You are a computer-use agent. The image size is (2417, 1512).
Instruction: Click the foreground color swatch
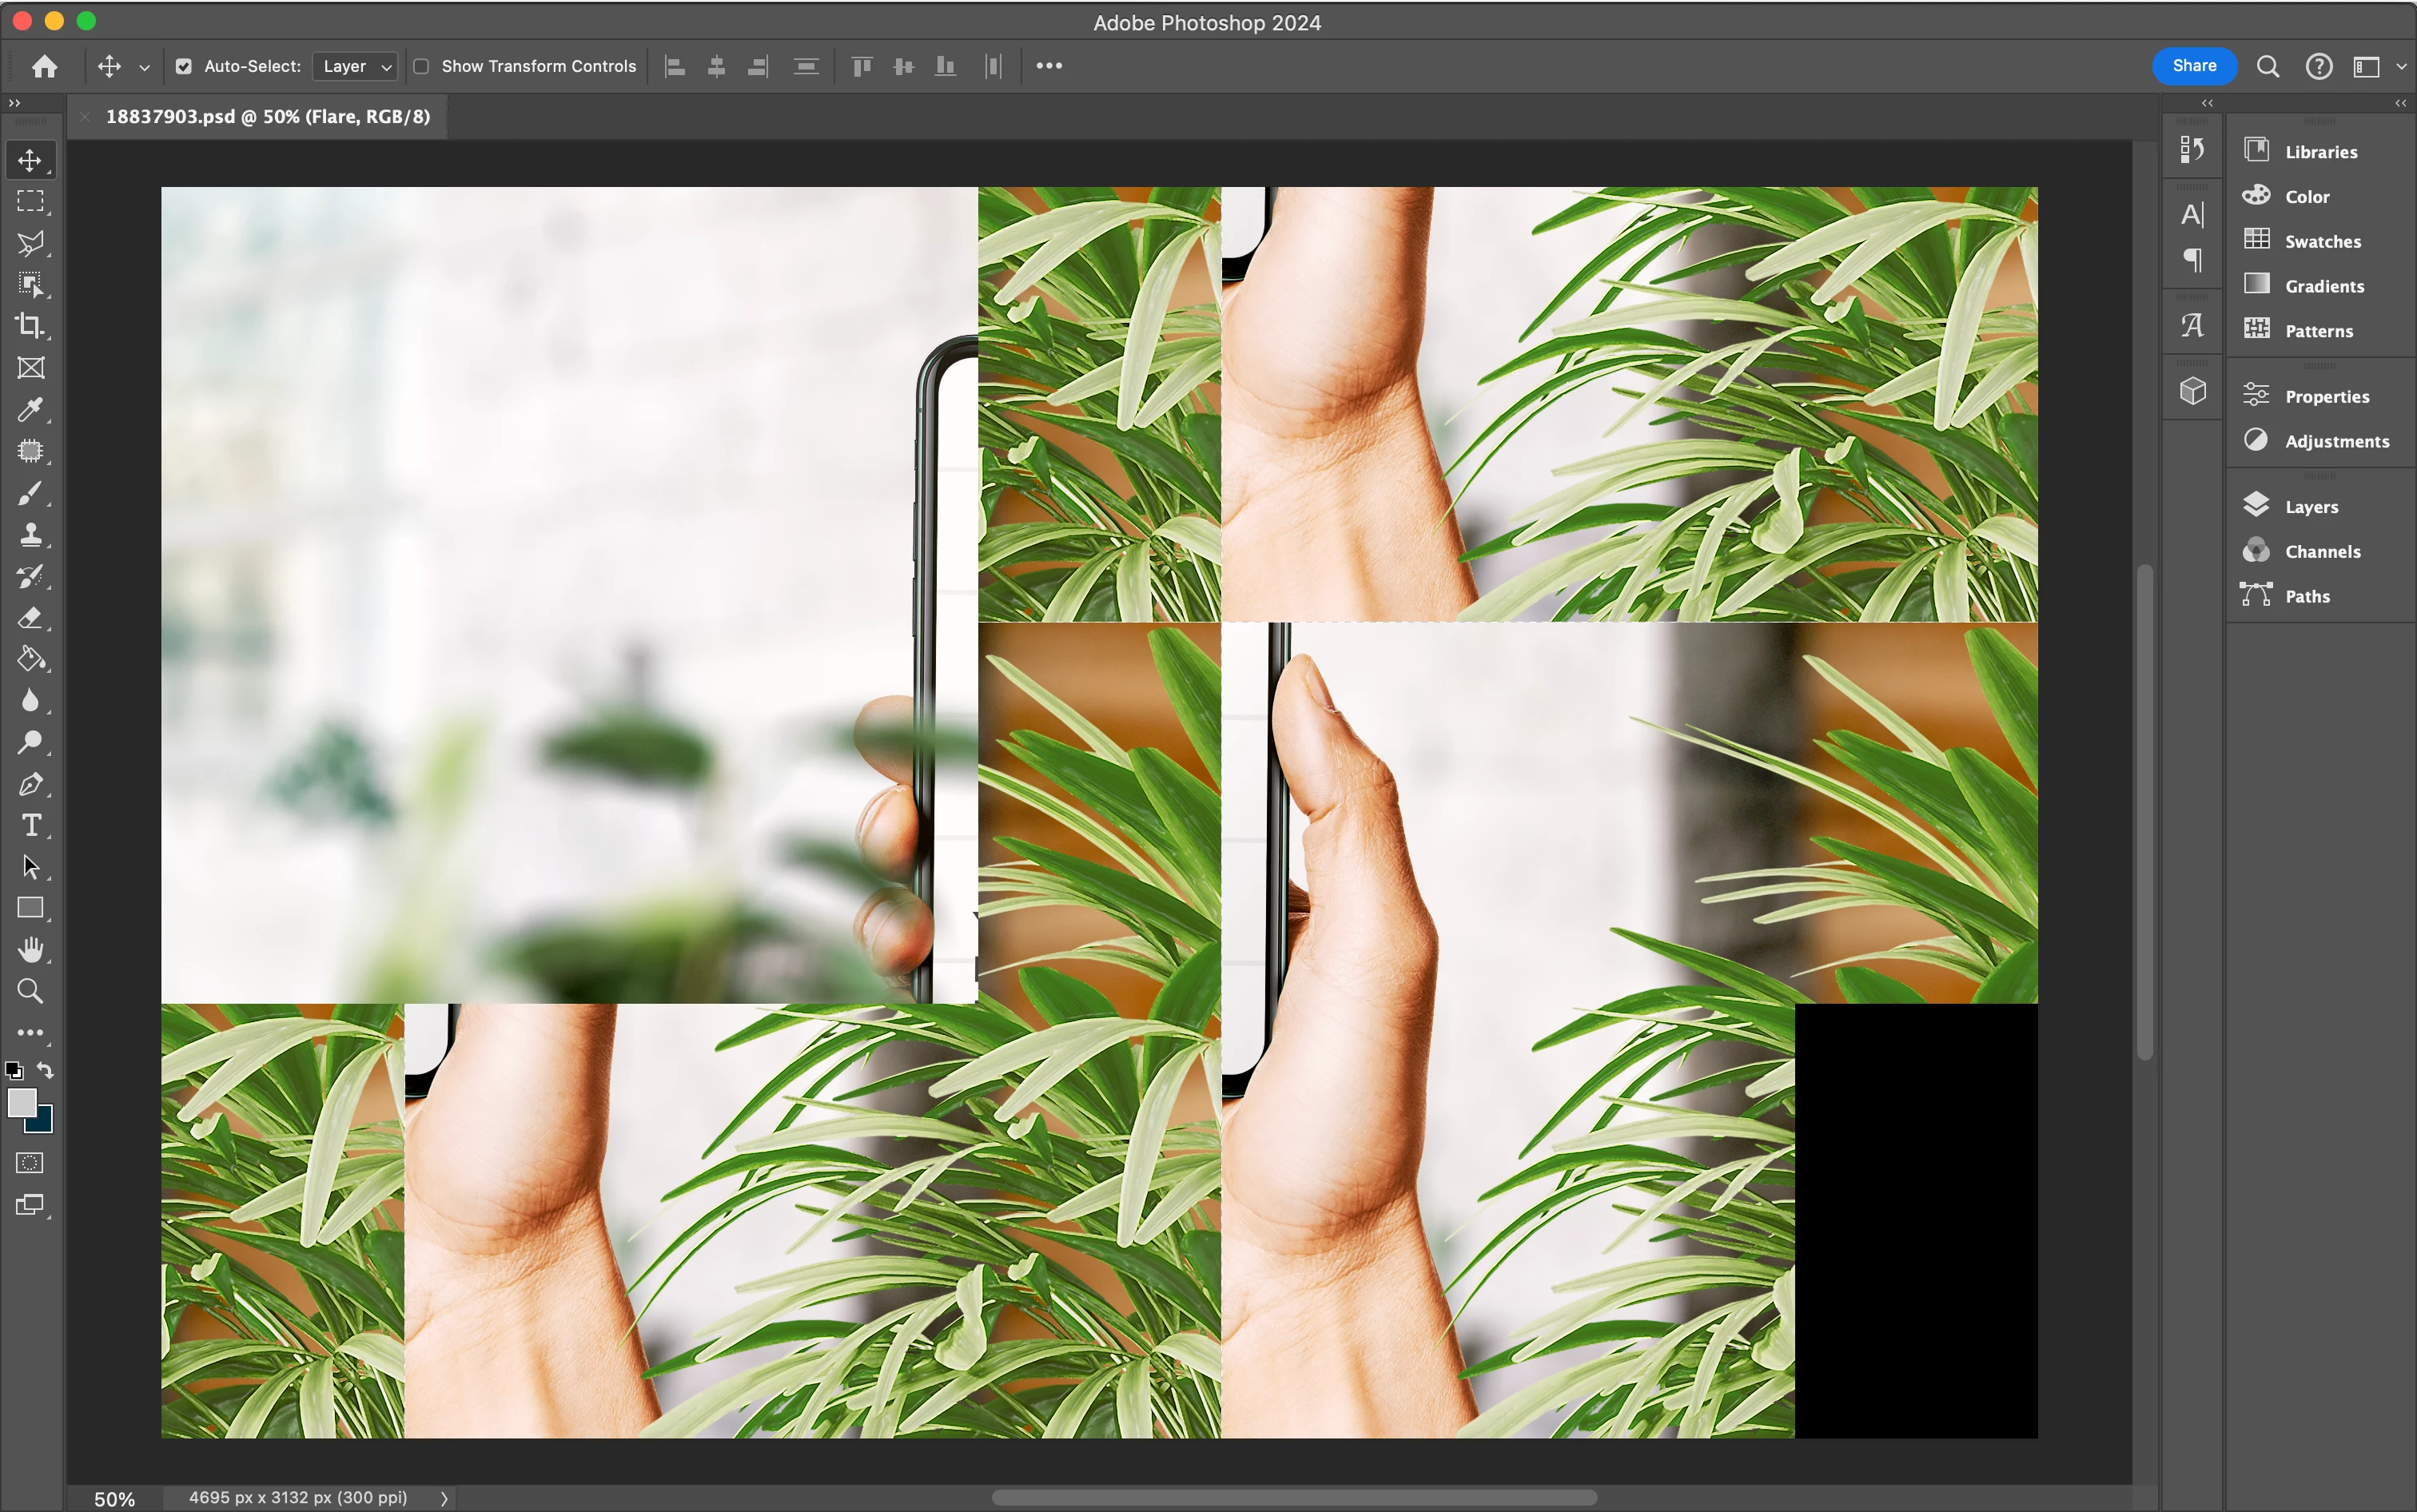point(22,1103)
